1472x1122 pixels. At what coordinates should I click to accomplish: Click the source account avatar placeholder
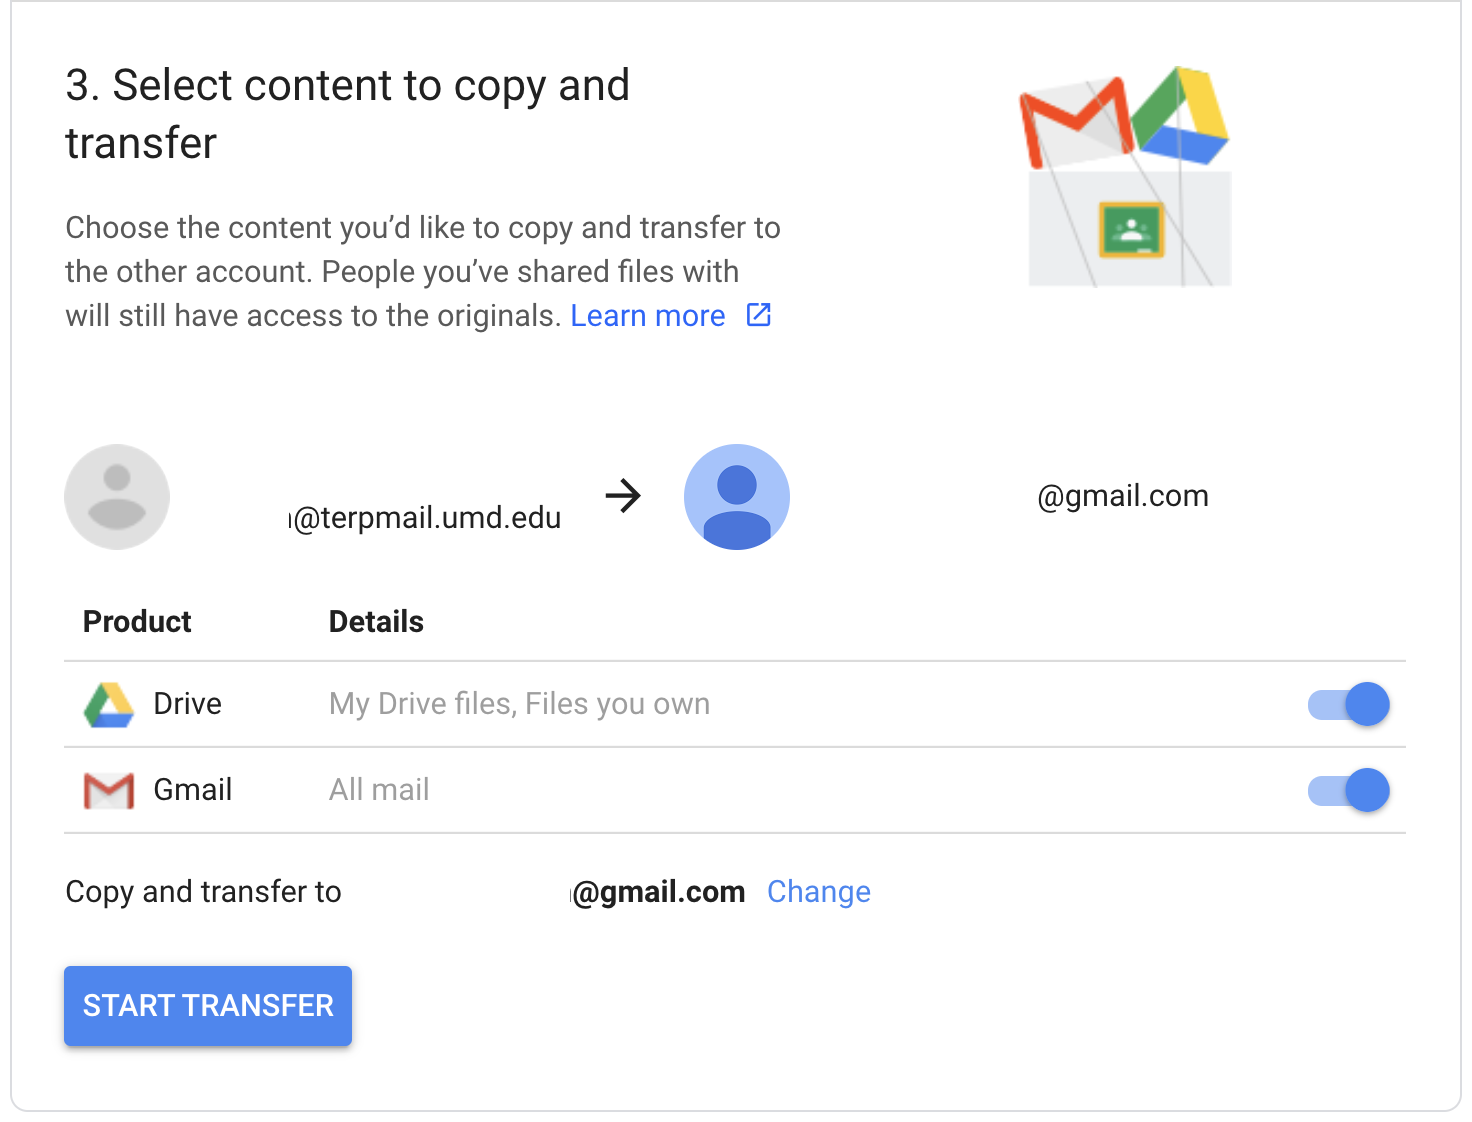click(117, 497)
